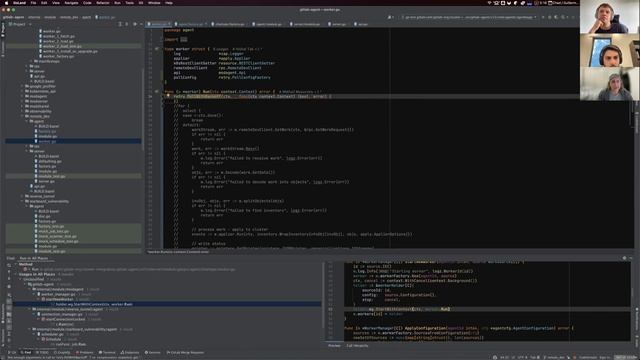Screen dimensions: 640x360
Task: Open the Git menu in the menu bar
Action: tap(141, 3)
